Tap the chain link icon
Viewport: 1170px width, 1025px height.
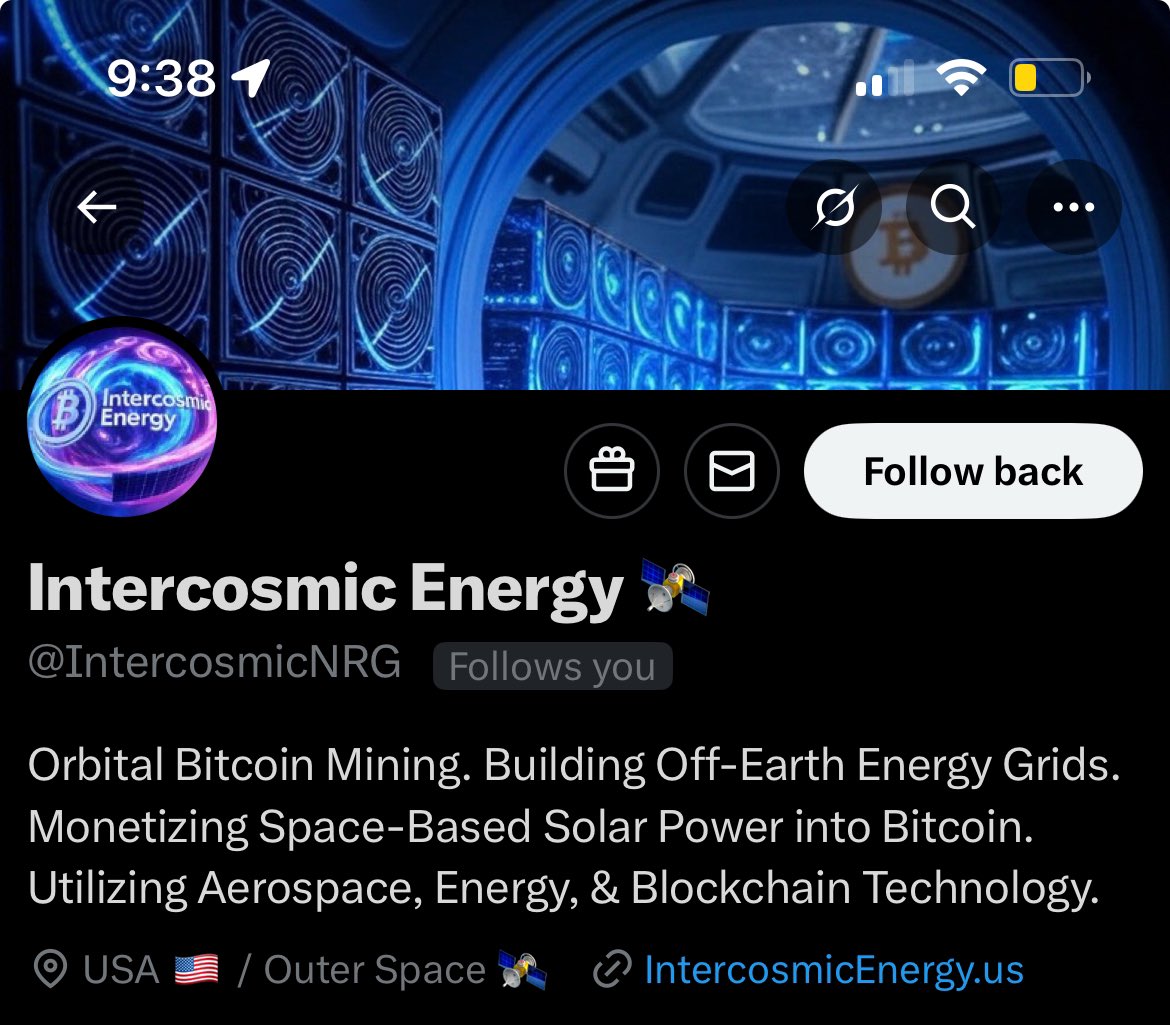tap(613, 970)
